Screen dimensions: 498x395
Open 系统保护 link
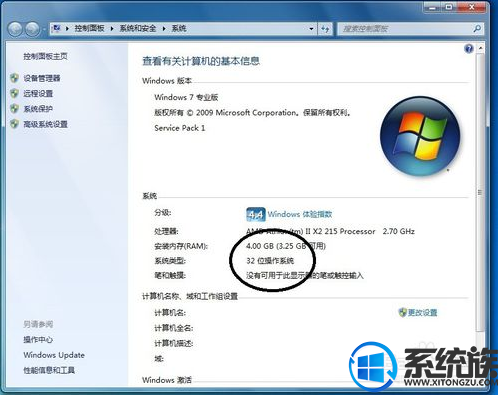point(38,109)
